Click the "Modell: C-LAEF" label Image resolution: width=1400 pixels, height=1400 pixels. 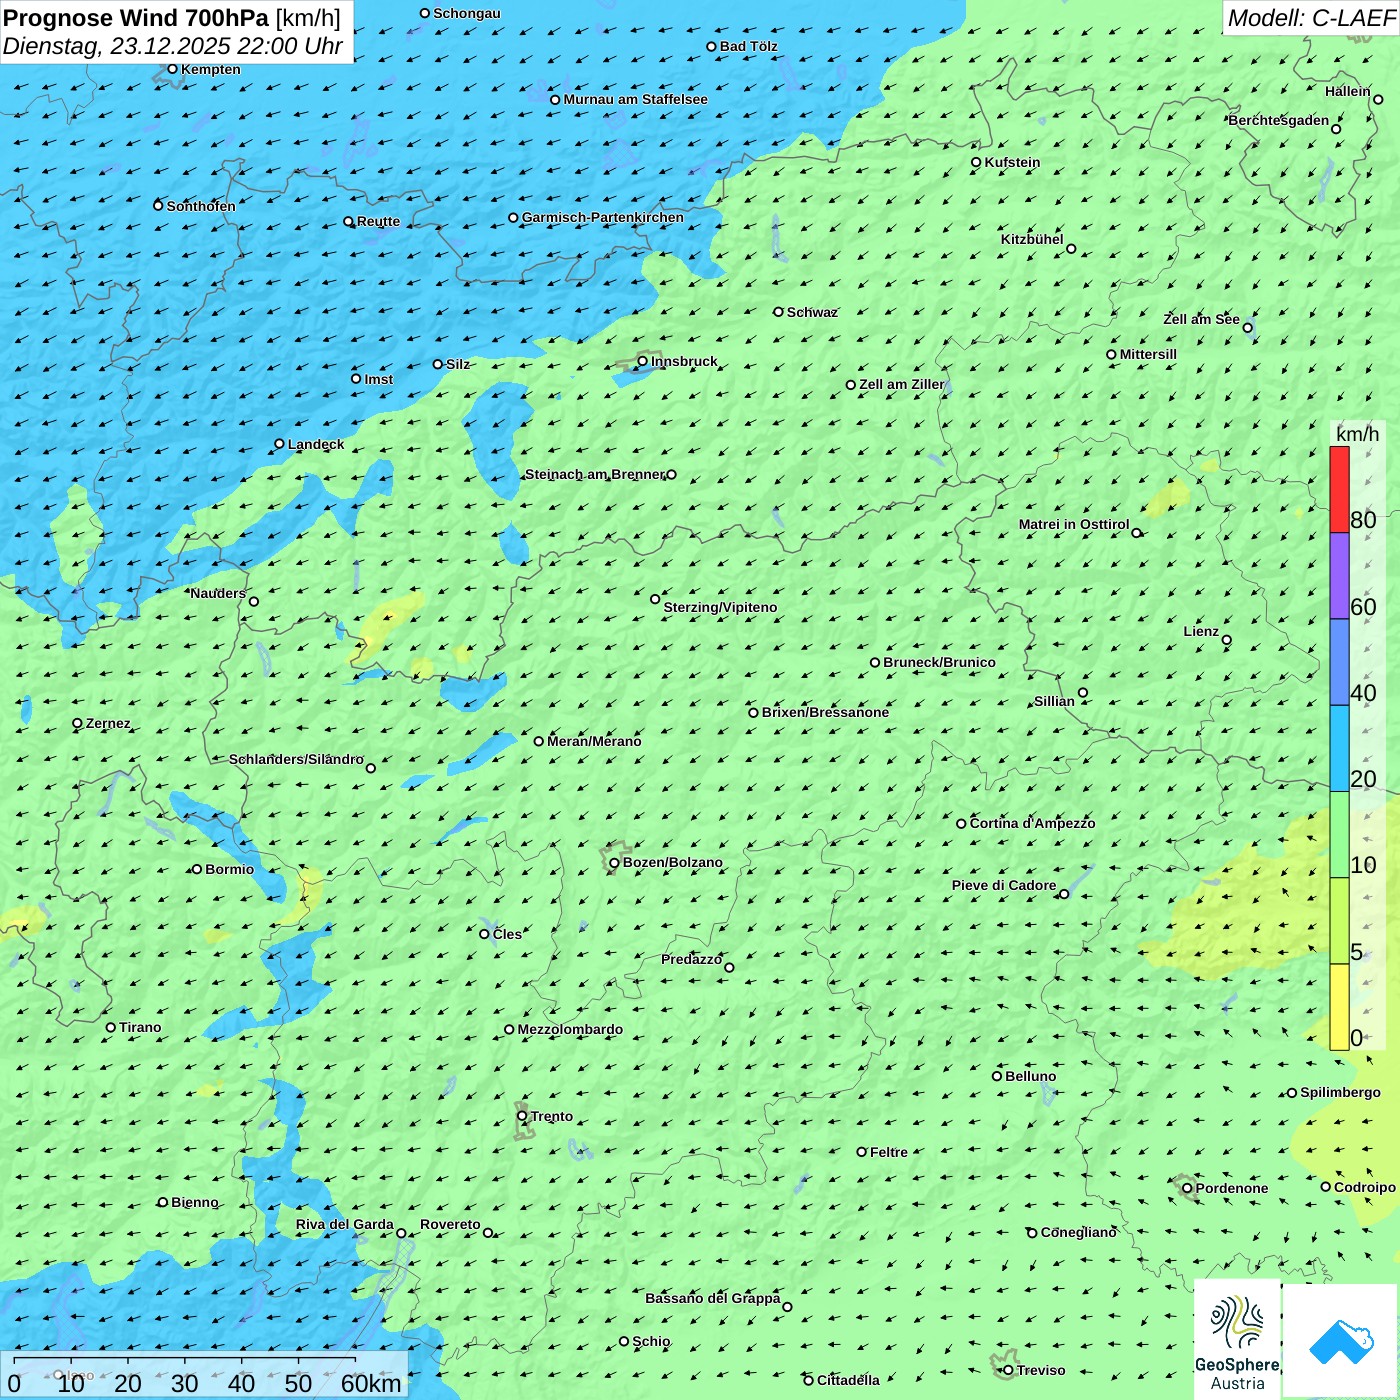(1311, 18)
